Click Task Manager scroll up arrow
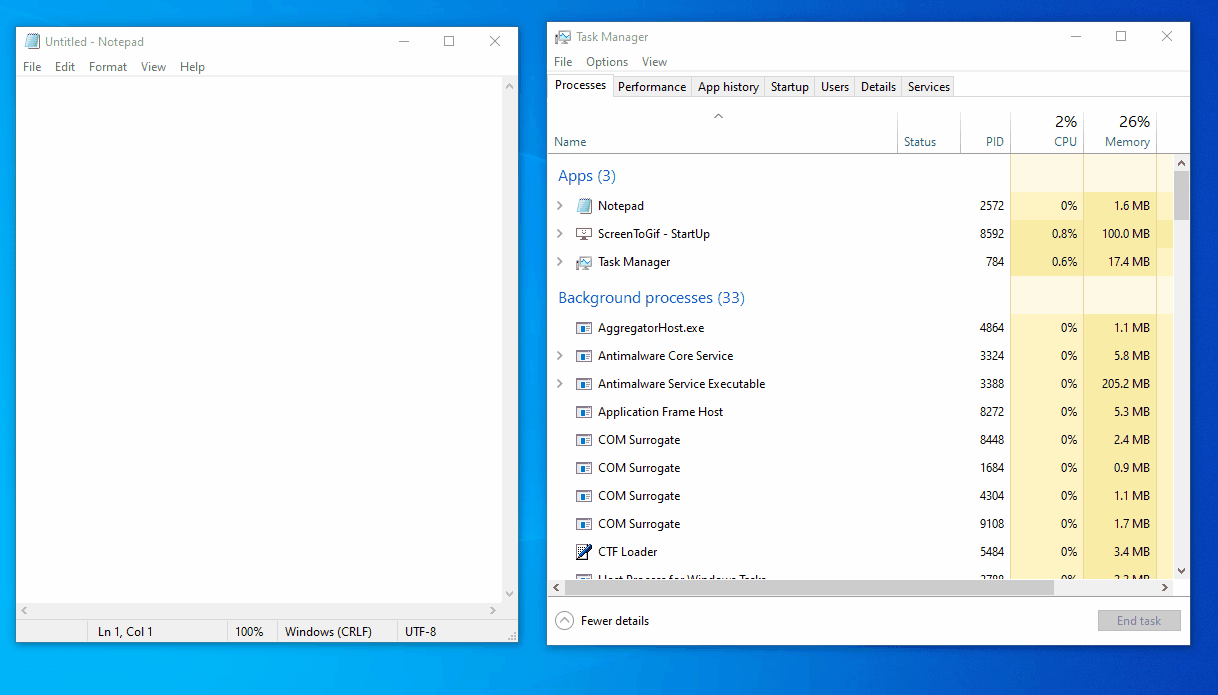 click(x=1181, y=163)
